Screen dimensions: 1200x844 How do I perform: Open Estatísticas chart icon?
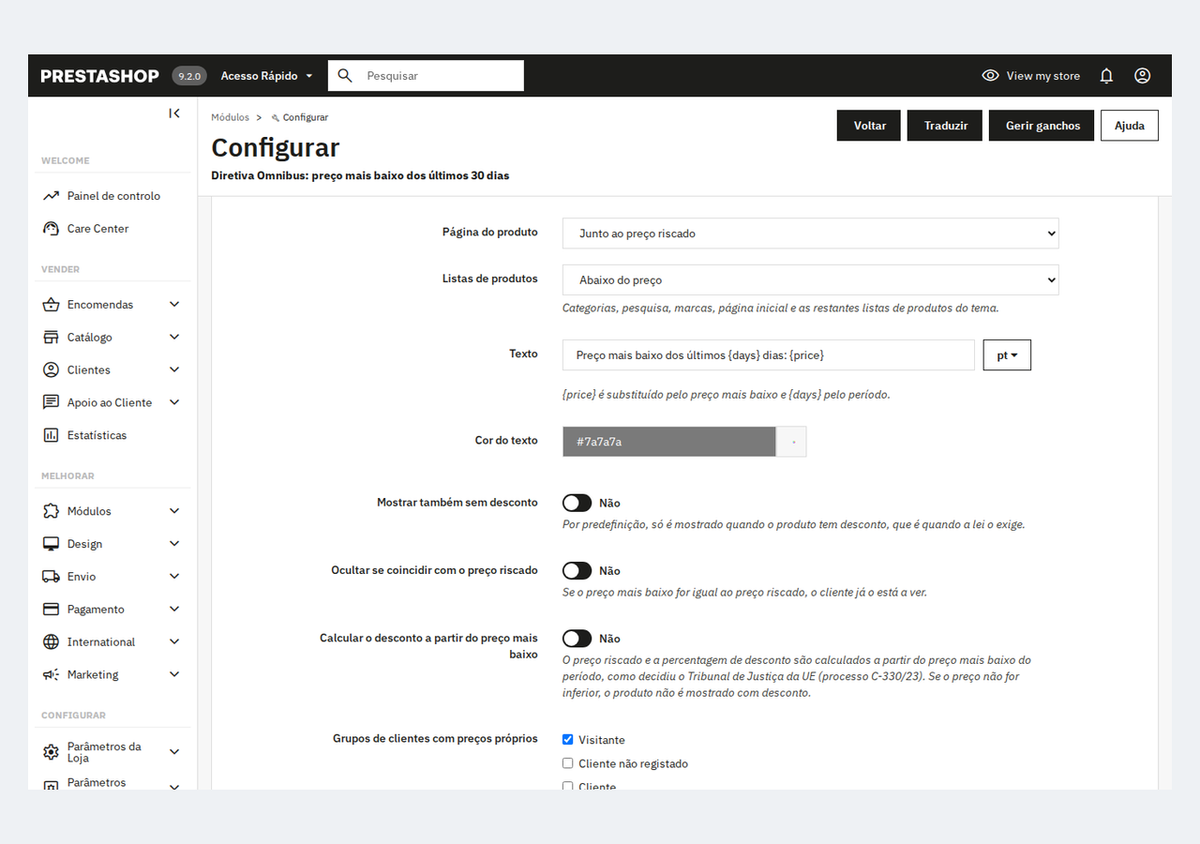point(51,435)
